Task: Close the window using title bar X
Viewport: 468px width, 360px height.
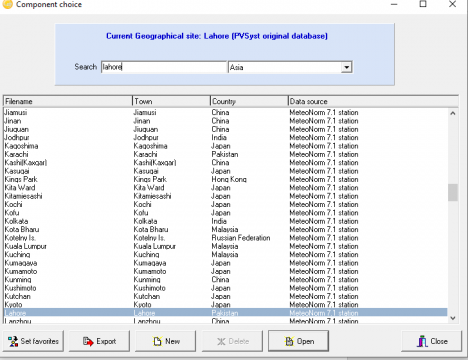Action: point(452,4)
